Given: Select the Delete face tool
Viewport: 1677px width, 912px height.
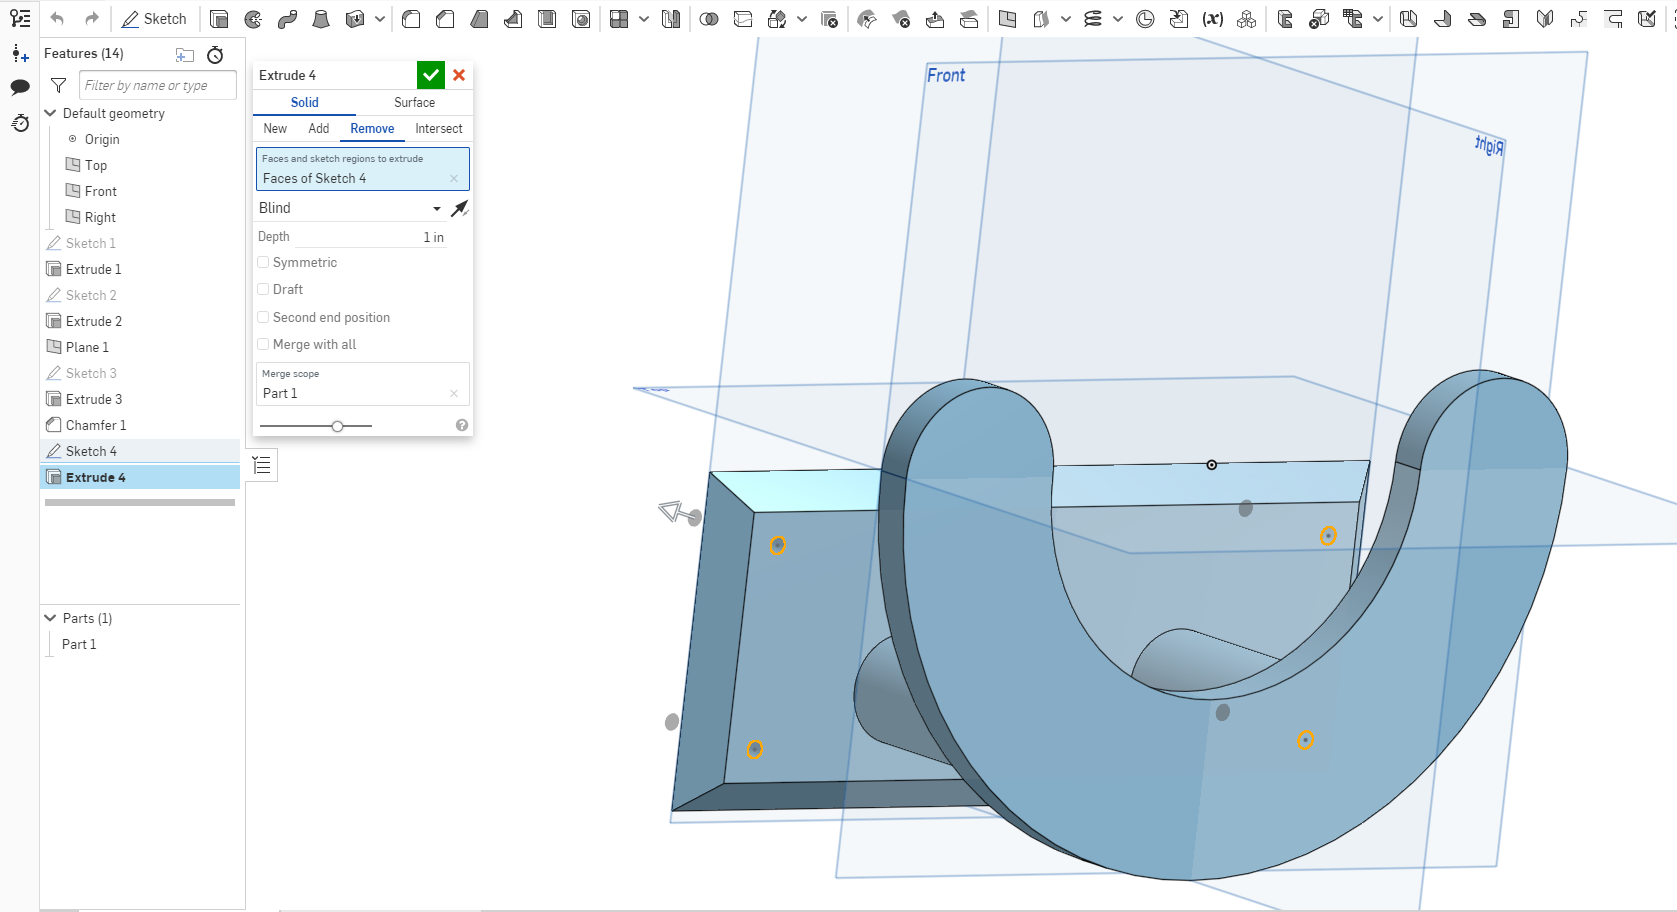Looking at the screenshot, I should [x=901, y=19].
